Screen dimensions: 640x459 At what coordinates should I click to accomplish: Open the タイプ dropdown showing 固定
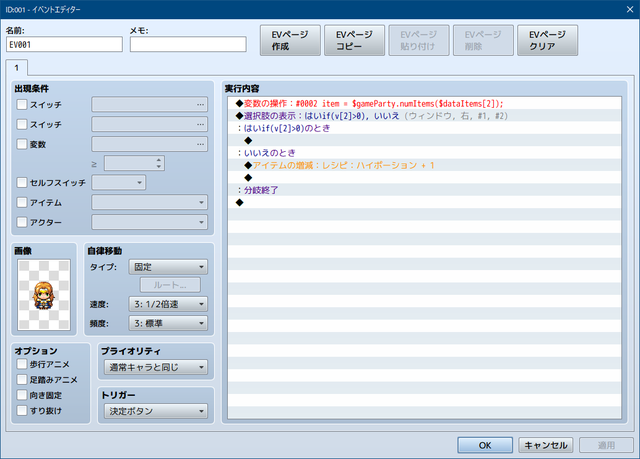[168, 267]
